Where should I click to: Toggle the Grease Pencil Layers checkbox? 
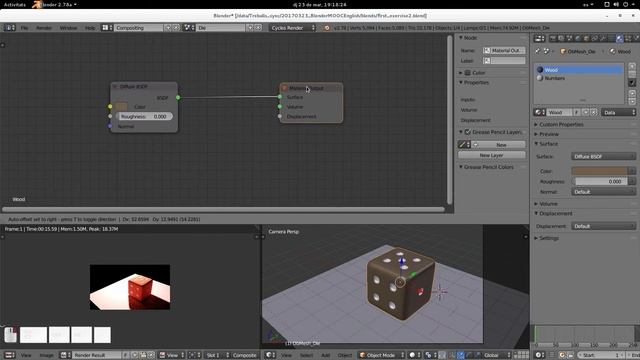click(x=468, y=132)
